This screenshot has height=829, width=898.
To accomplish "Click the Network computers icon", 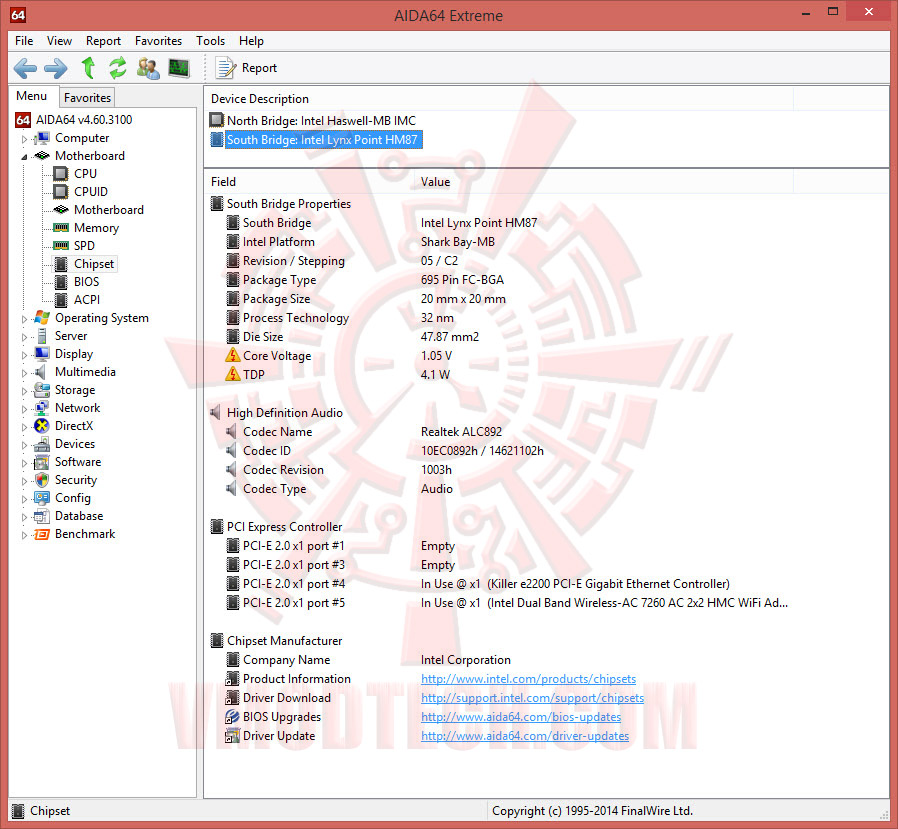I will tap(42, 408).
